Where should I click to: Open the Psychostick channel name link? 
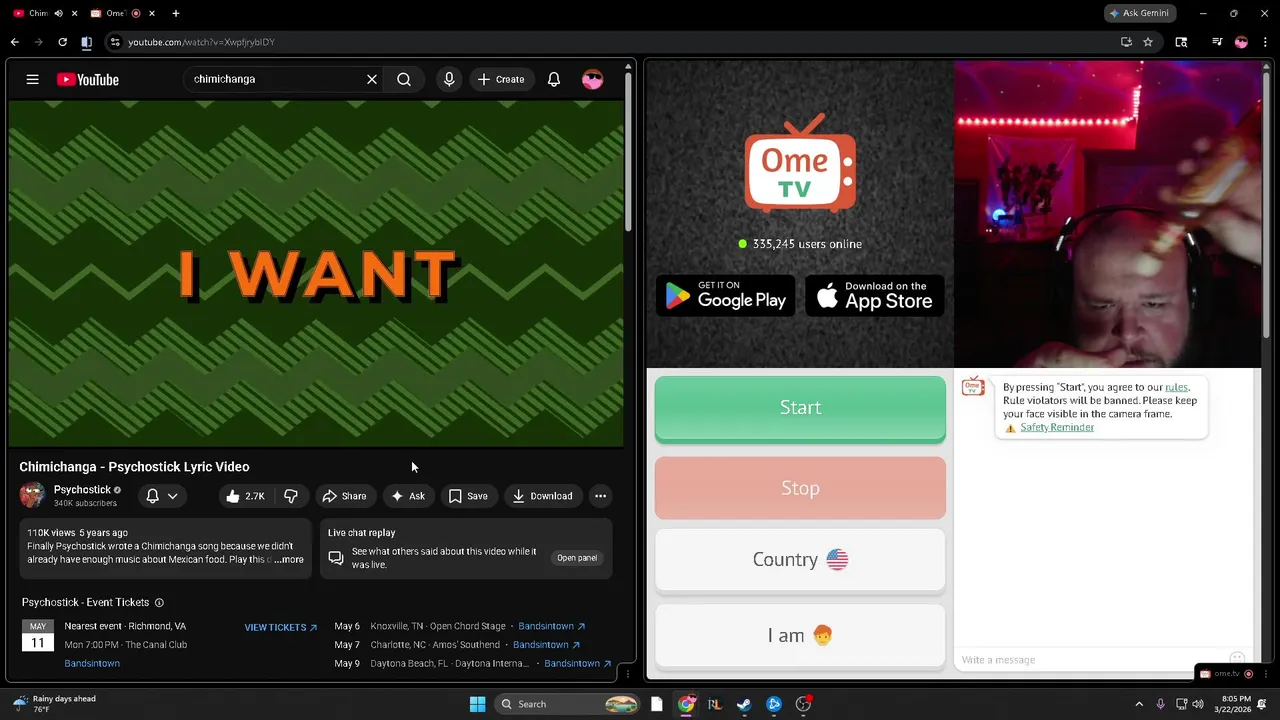[82, 489]
